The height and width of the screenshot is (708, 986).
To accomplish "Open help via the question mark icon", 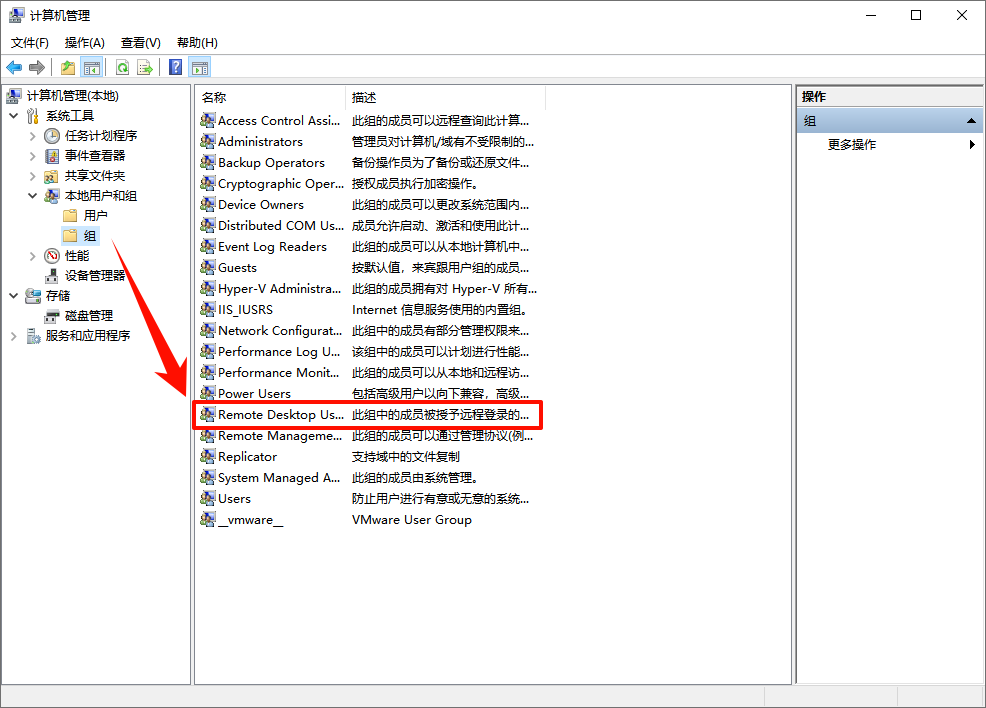I will click(x=175, y=66).
